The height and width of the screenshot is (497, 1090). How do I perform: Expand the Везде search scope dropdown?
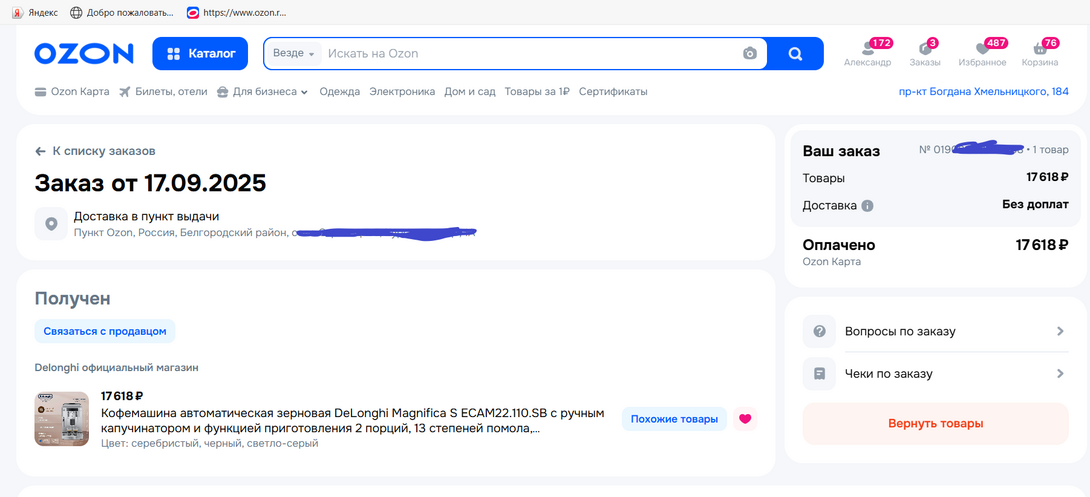(x=294, y=54)
